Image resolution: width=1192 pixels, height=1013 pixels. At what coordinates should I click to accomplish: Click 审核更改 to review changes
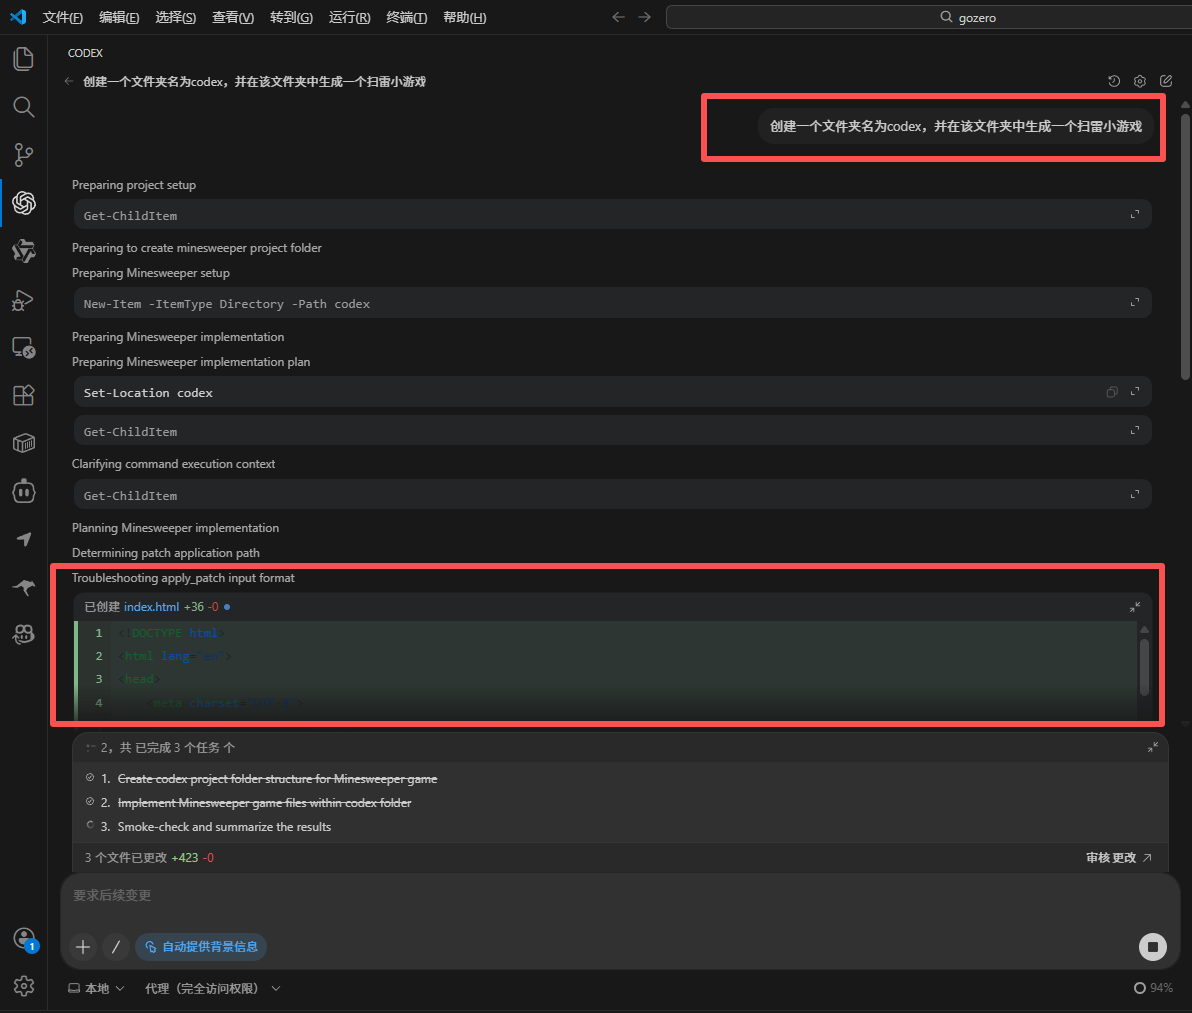pyautogui.click(x=1118, y=857)
